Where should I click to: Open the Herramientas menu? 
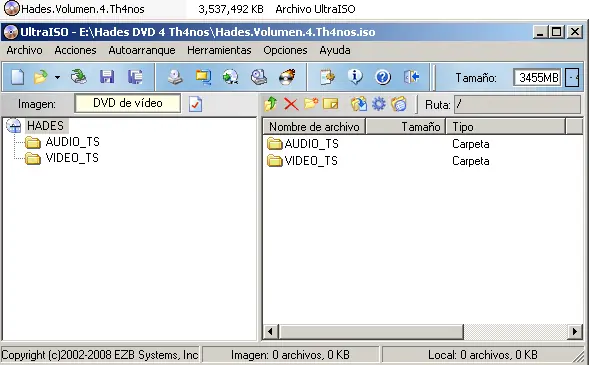(219, 50)
